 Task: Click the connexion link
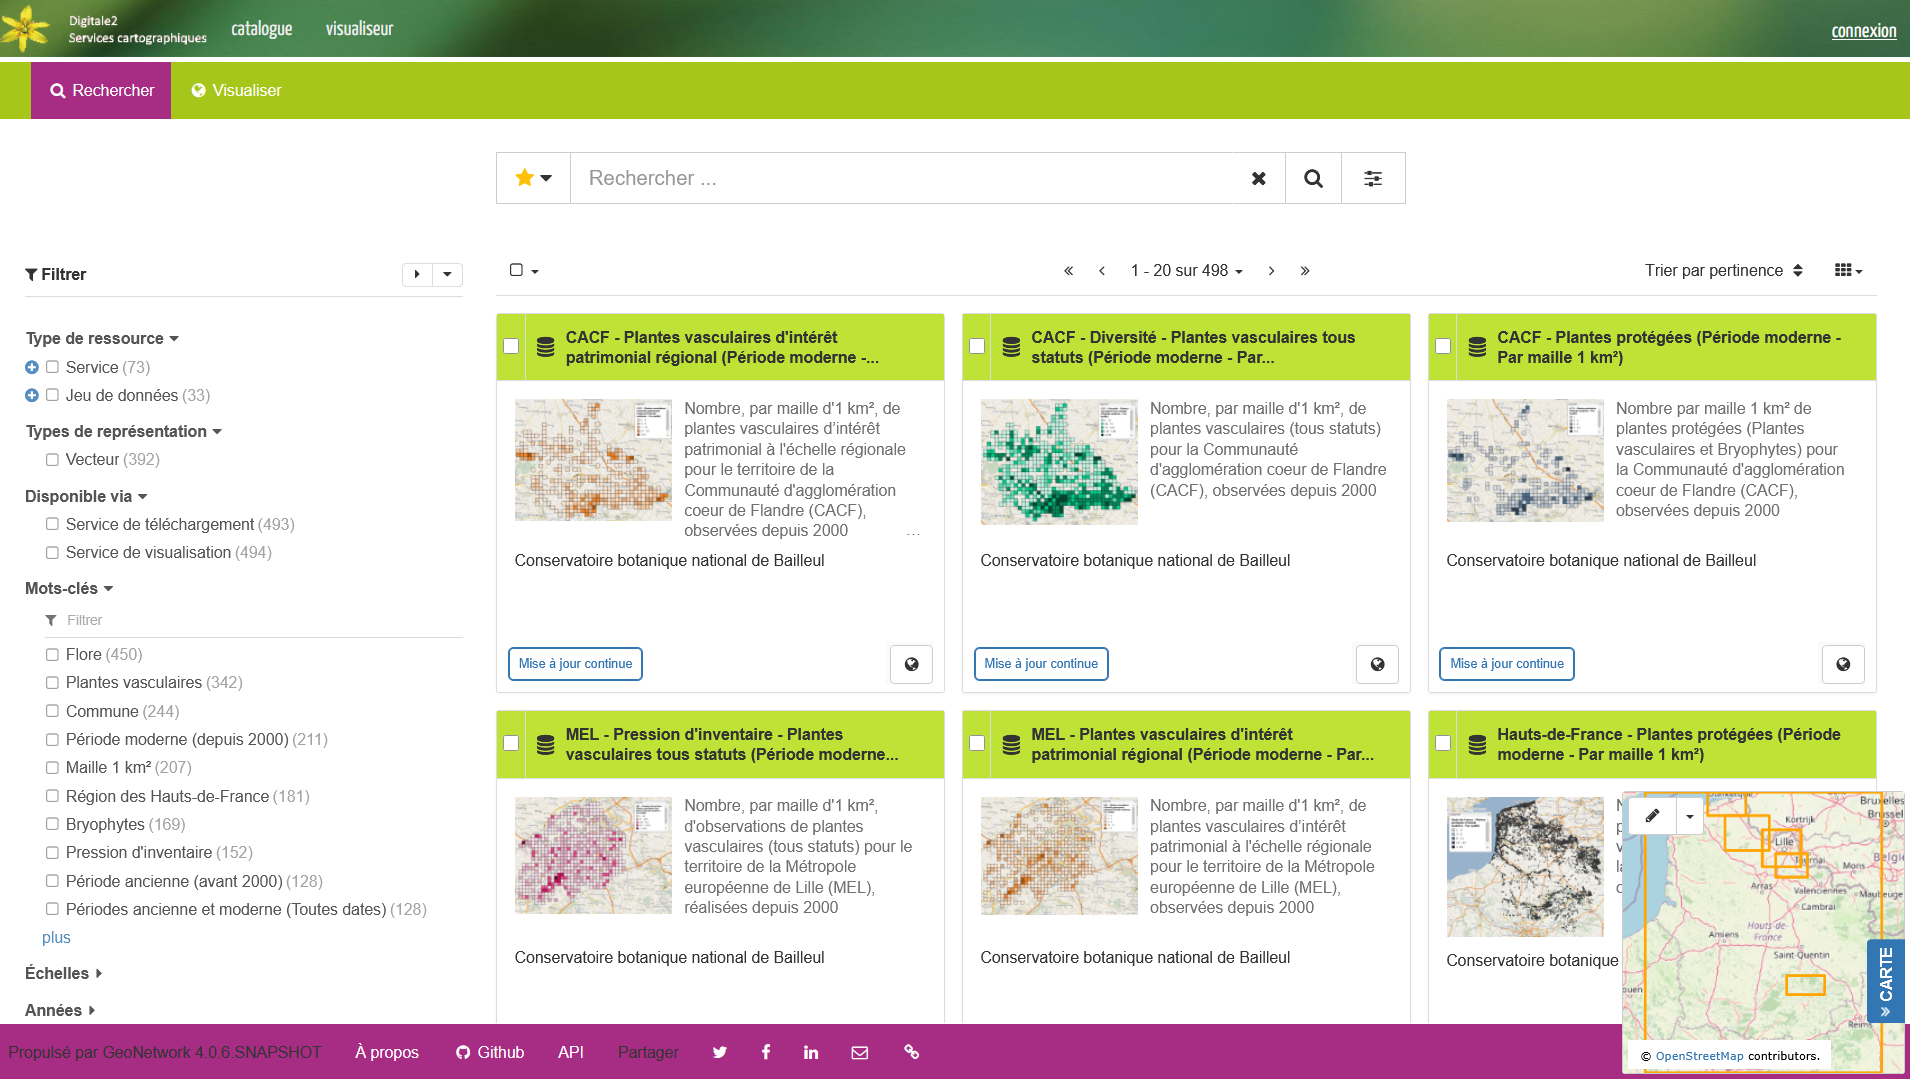(x=1863, y=31)
